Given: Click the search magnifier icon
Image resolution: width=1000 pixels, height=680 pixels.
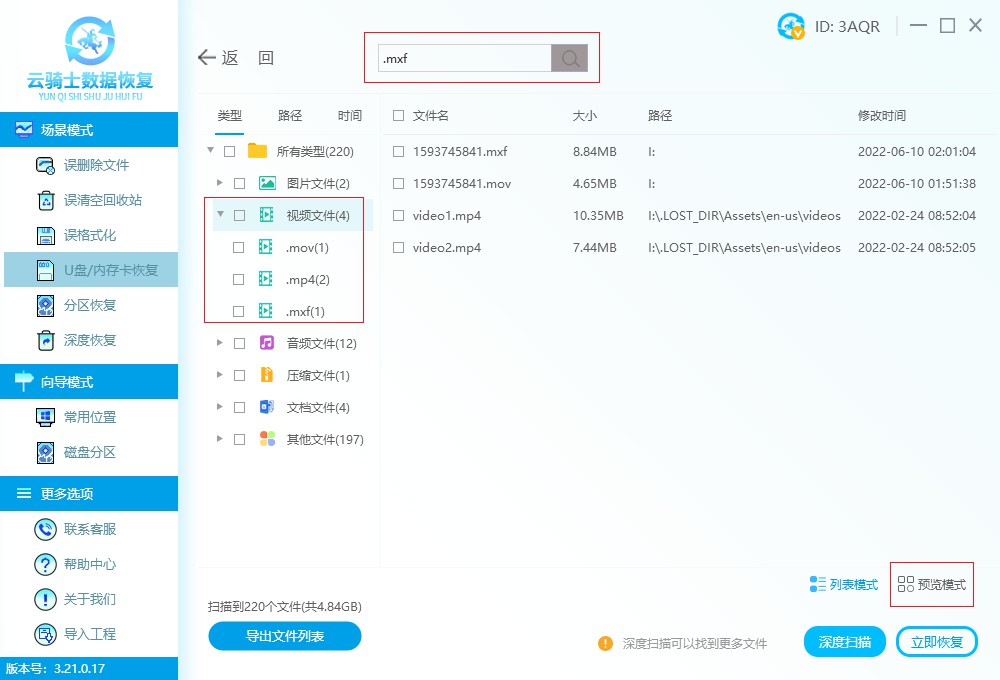Looking at the screenshot, I should tap(569, 58).
